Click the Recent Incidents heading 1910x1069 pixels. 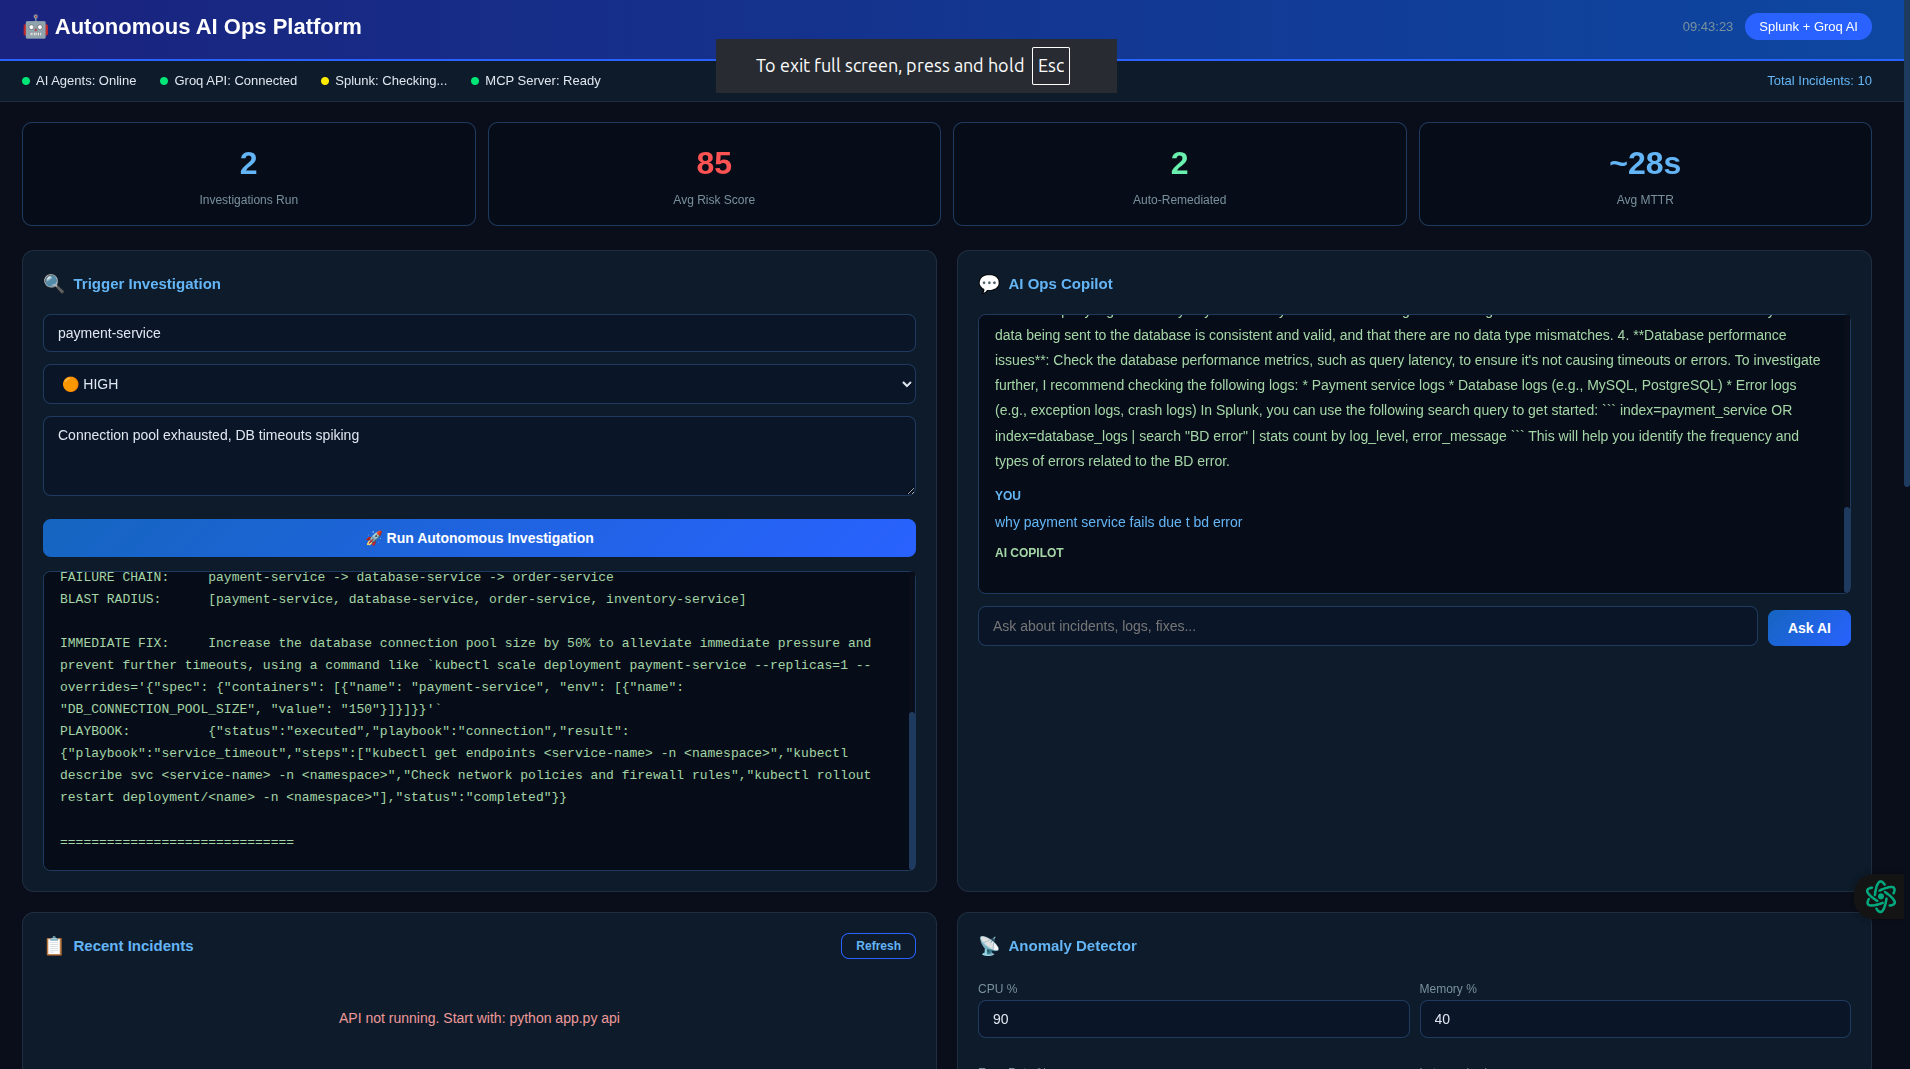point(133,946)
